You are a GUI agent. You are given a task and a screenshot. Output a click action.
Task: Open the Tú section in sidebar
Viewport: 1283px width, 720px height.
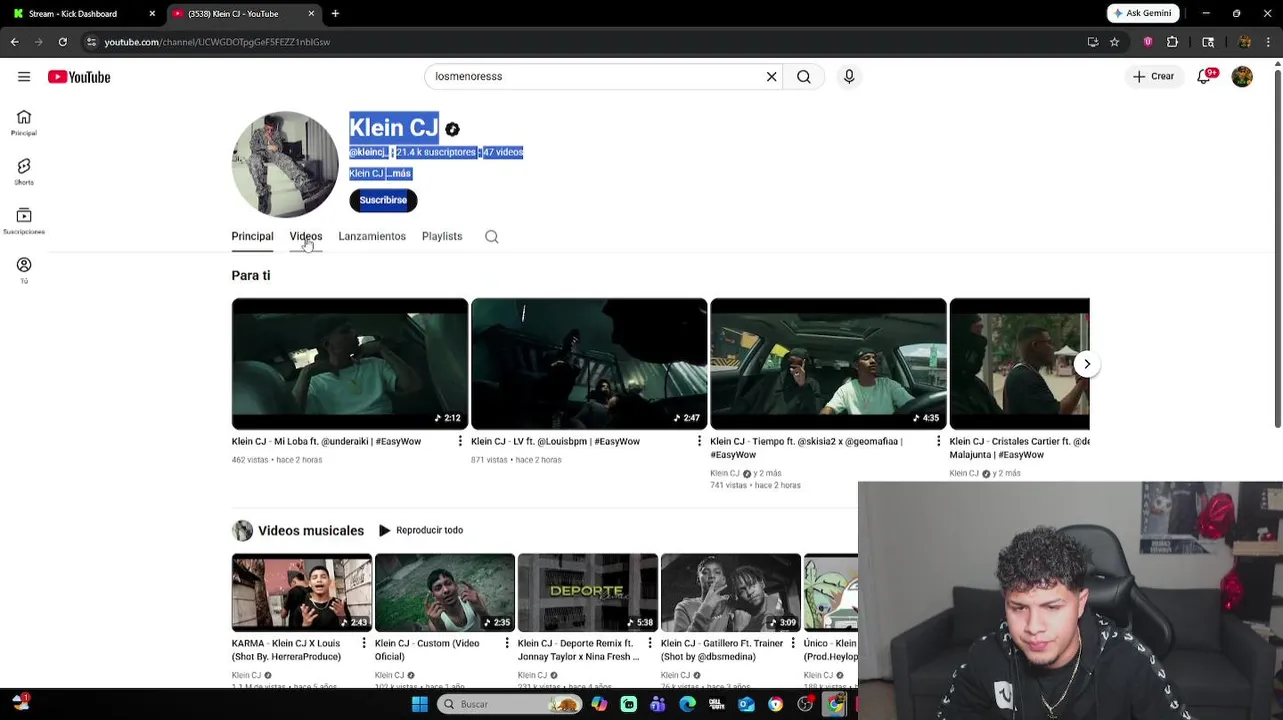coord(24,270)
